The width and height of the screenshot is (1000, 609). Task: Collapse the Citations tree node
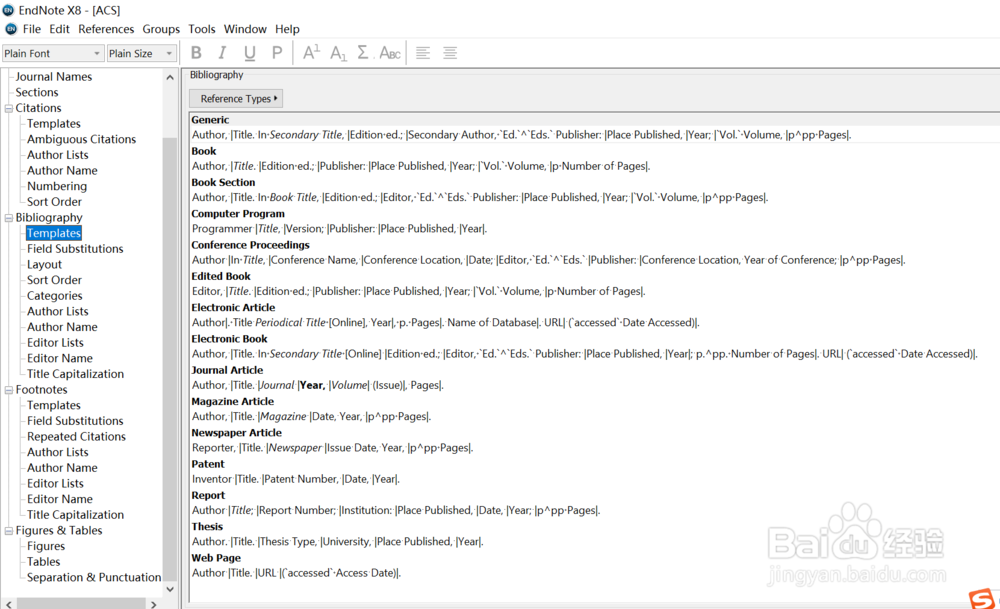[9, 108]
